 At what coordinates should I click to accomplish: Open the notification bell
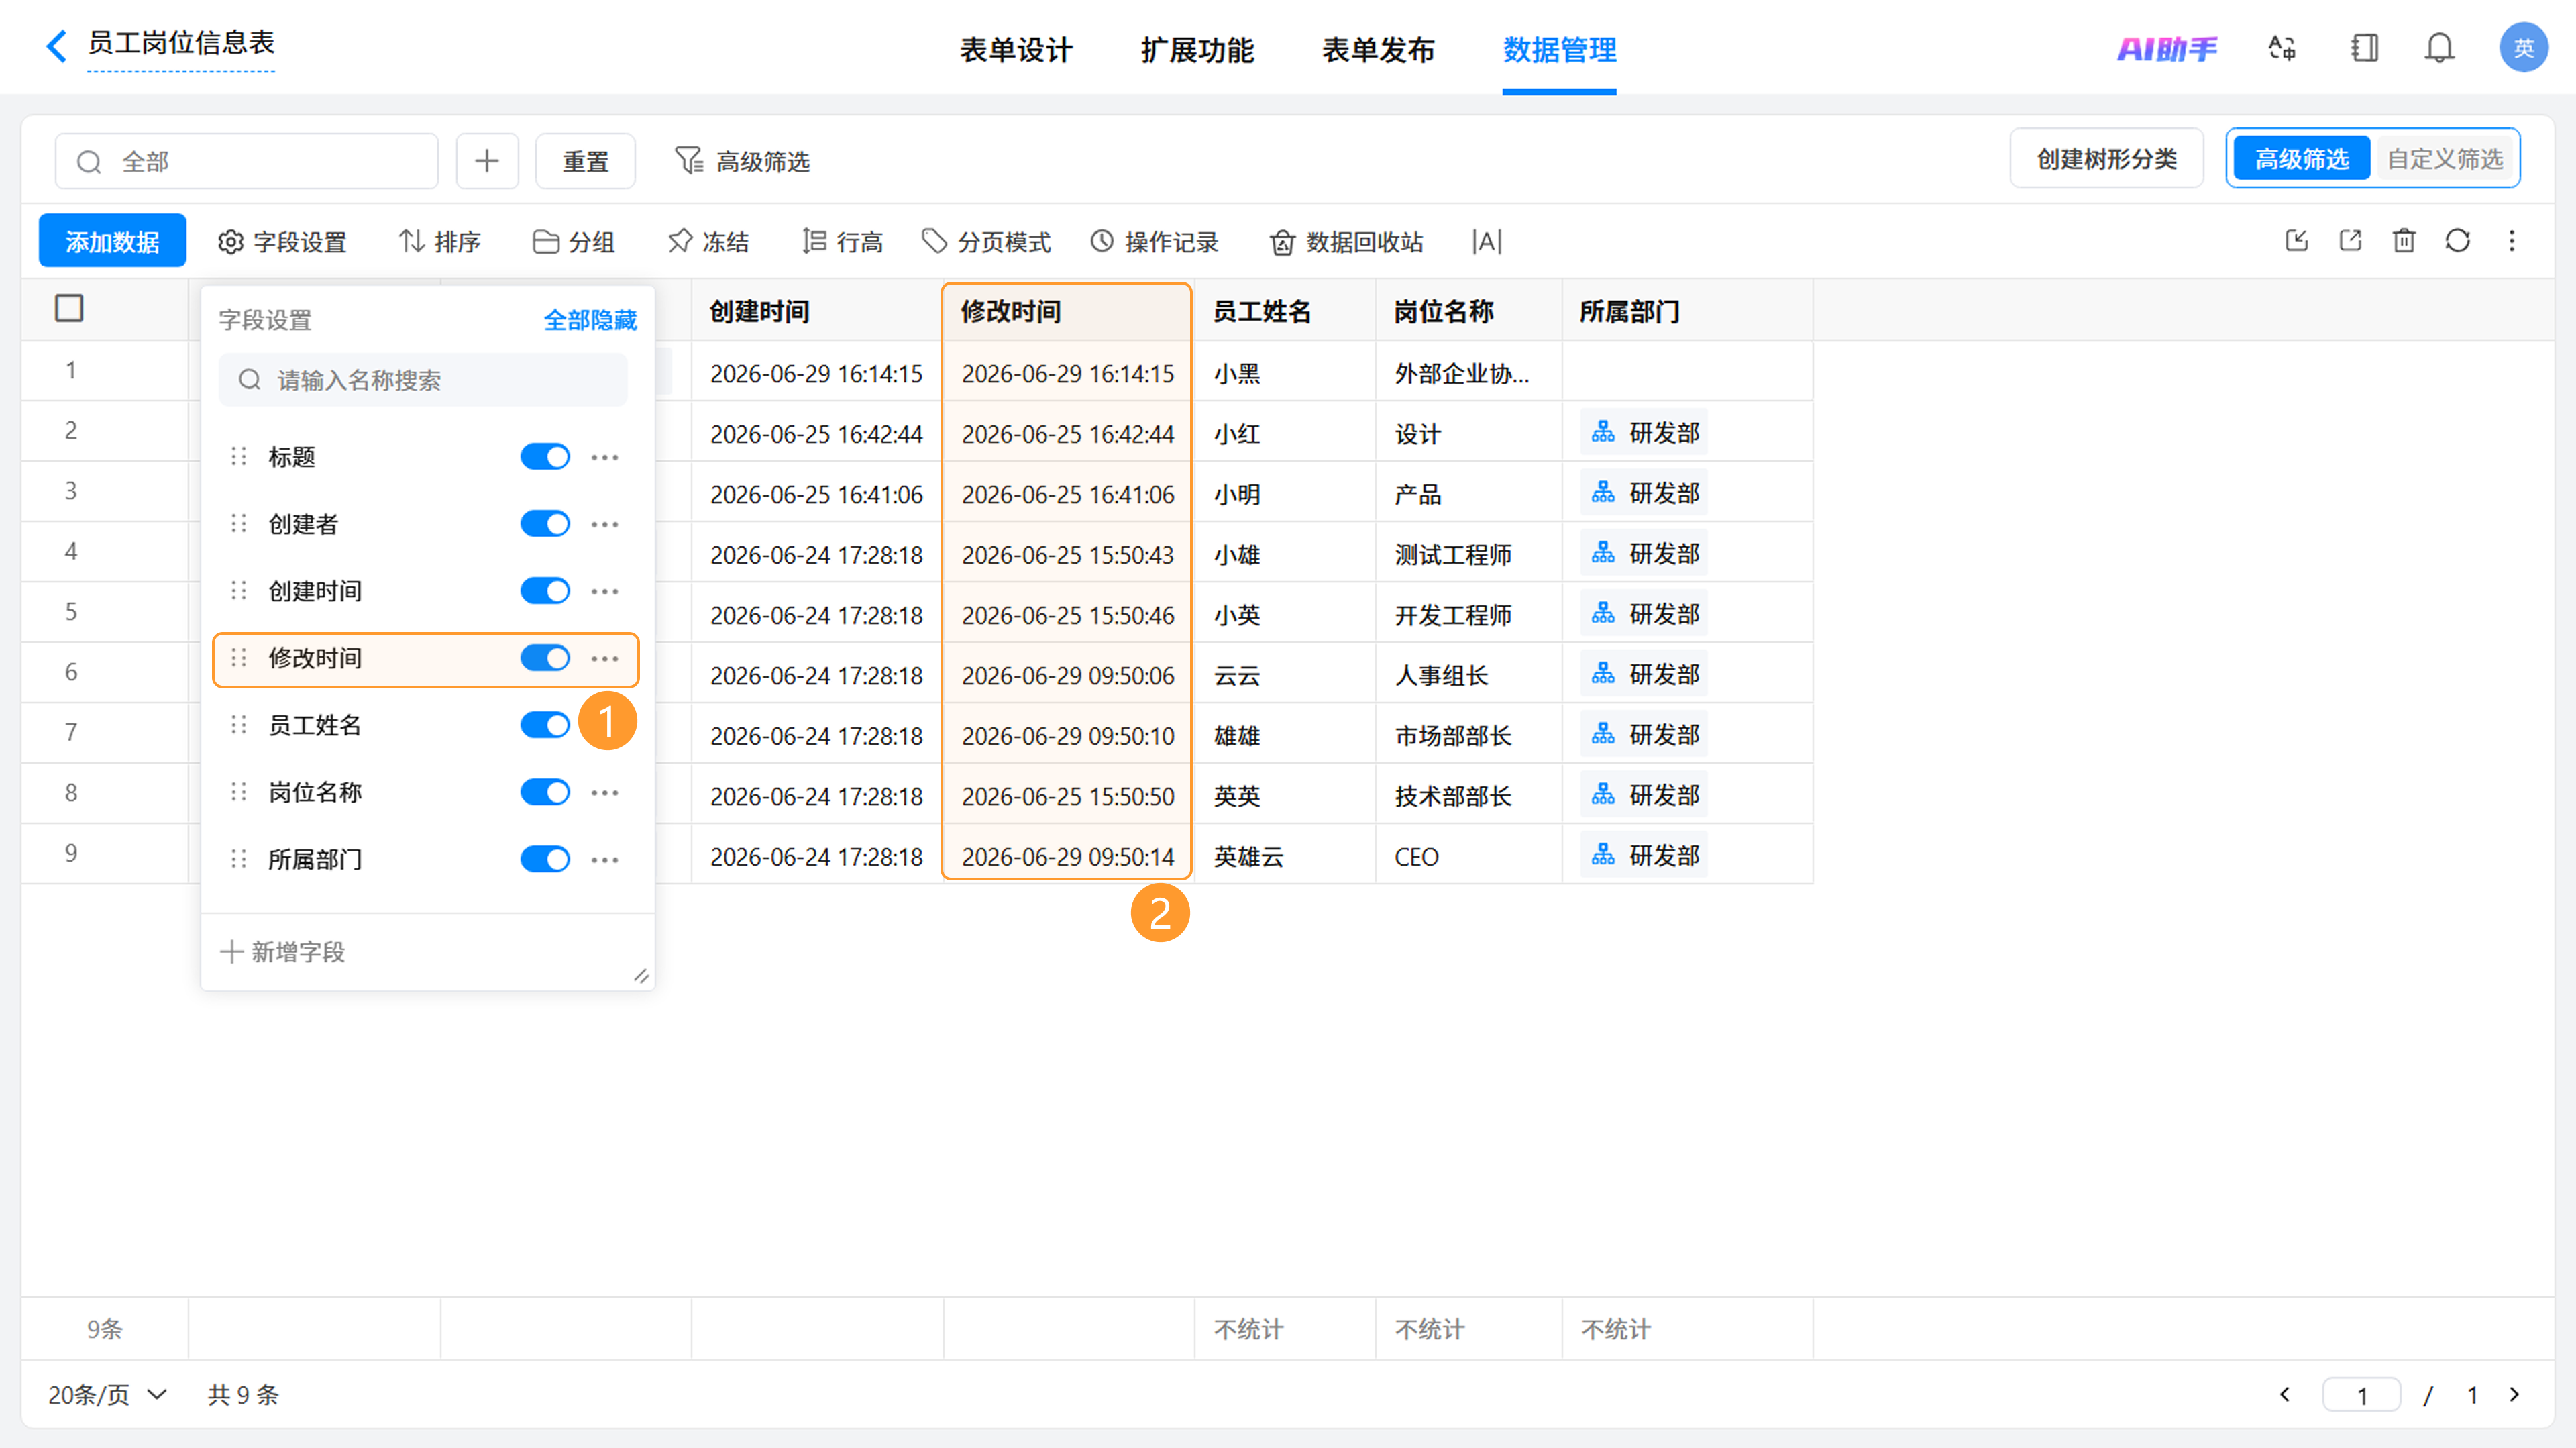coord(2439,48)
